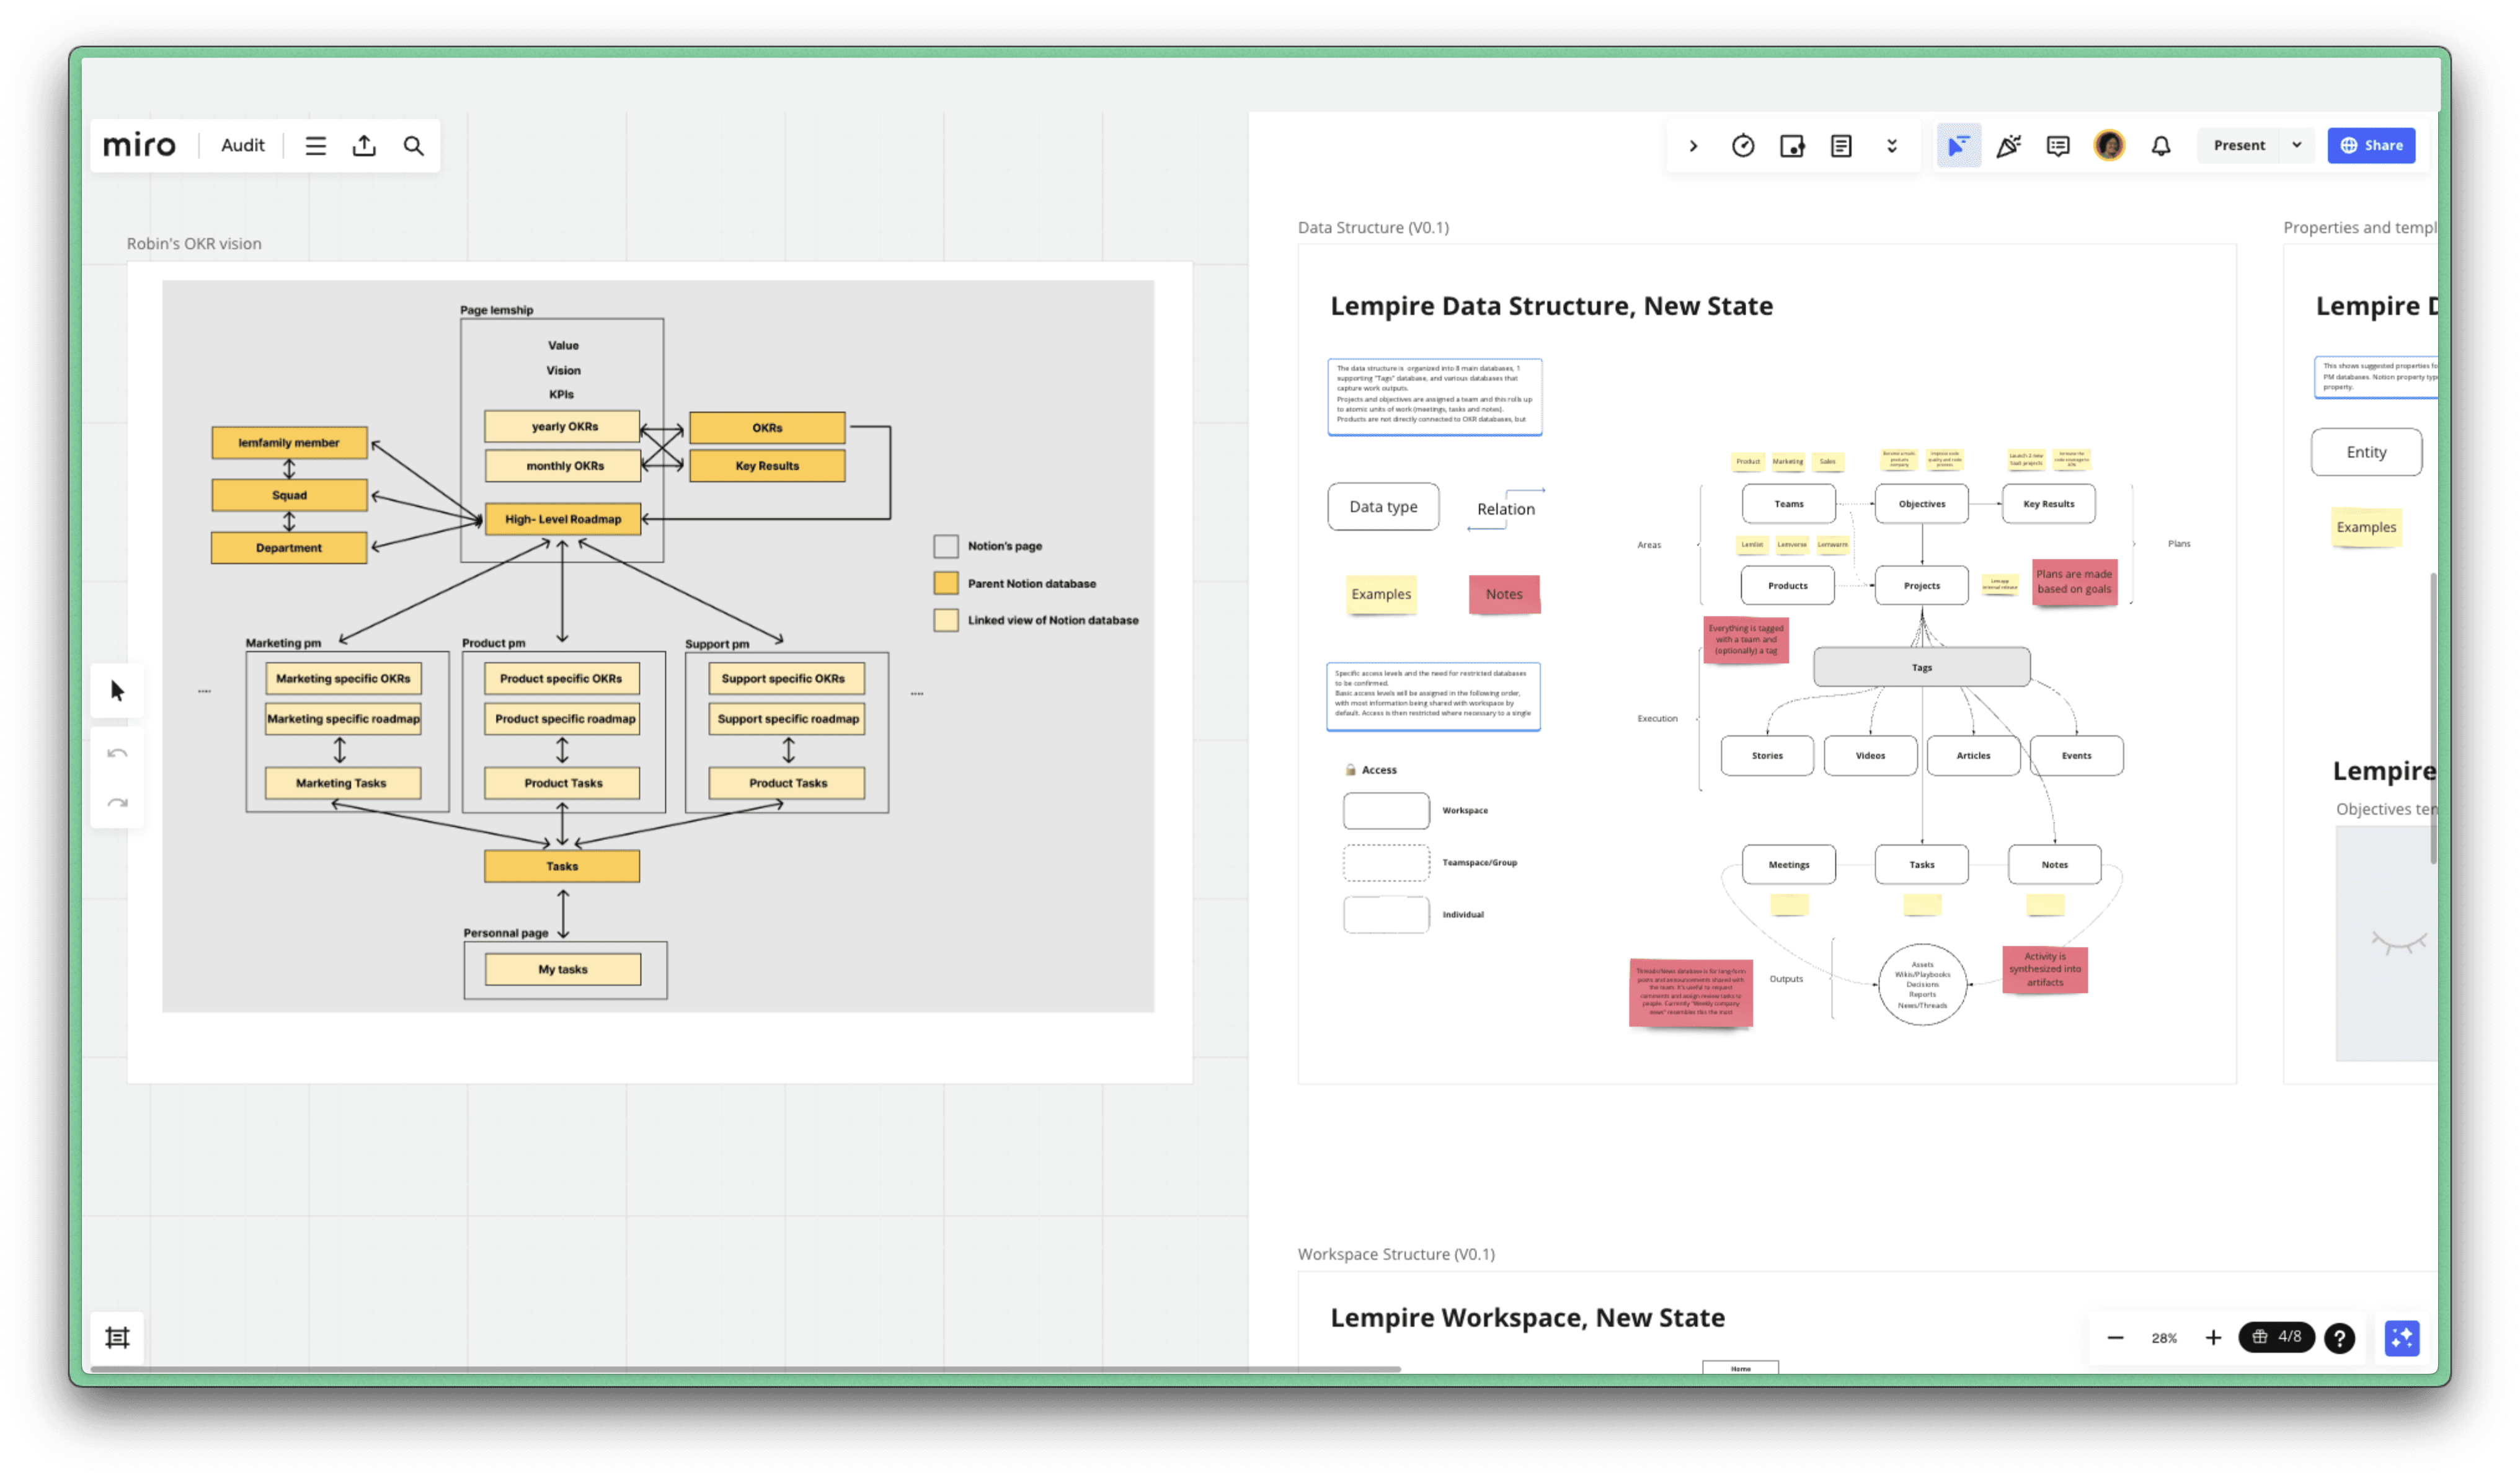2520x1478 pixels.
Task: Expand the collapsed toolbar right chevron
Action: coord(1693,146)
